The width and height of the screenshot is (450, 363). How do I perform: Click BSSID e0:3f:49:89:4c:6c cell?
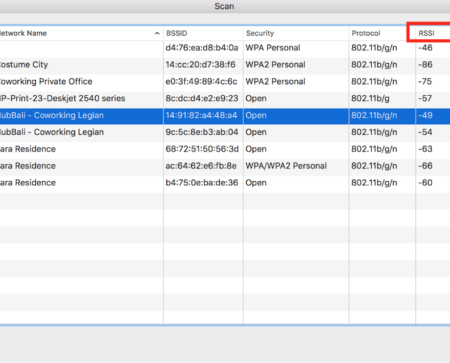click(x=201, y=82)
